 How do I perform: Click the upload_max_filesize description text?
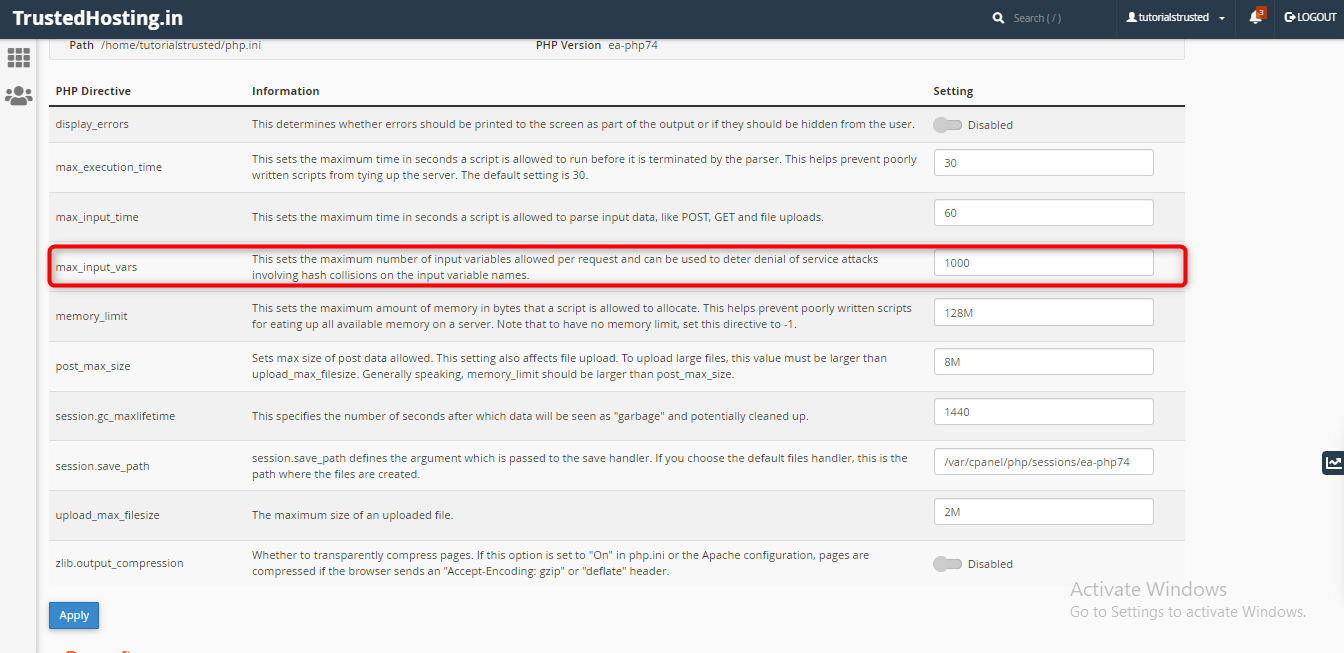click(x=353, y=515)
